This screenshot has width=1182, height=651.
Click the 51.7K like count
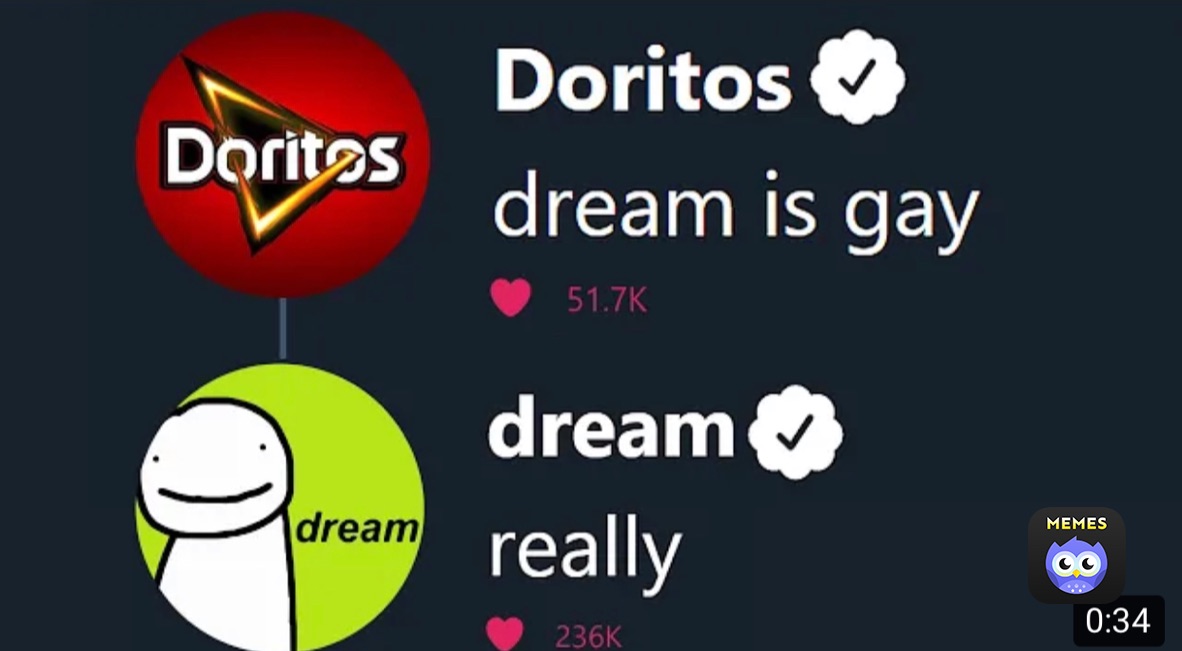(x=607, y=301)
